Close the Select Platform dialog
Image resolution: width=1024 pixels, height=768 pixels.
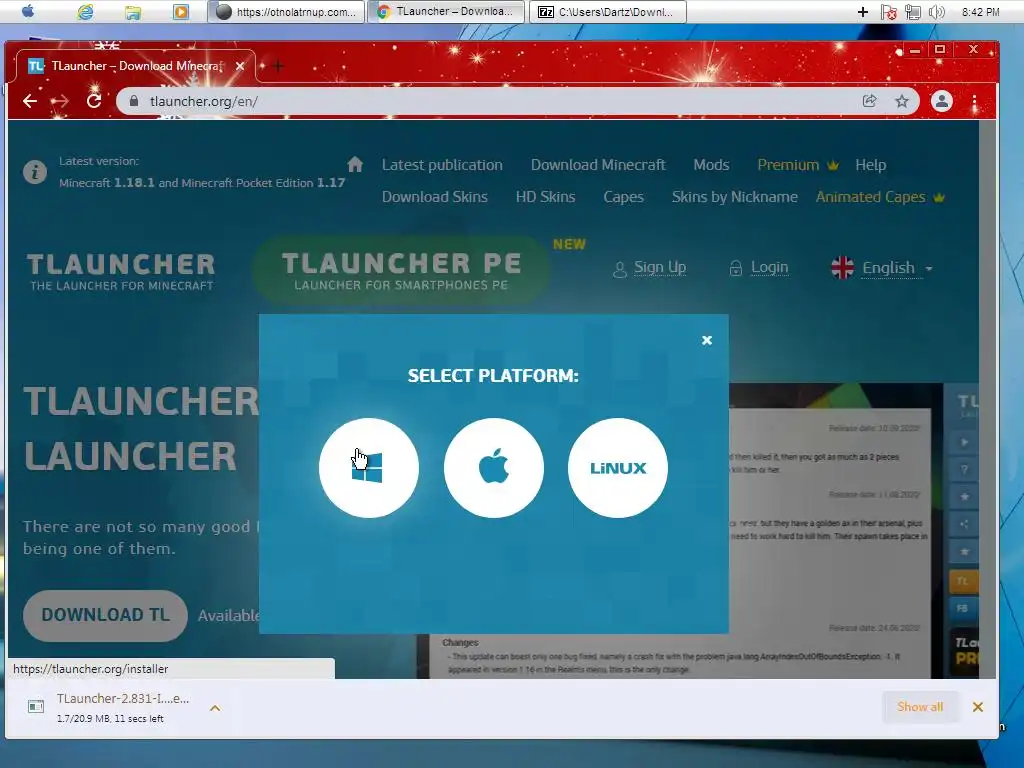point(707,340)
